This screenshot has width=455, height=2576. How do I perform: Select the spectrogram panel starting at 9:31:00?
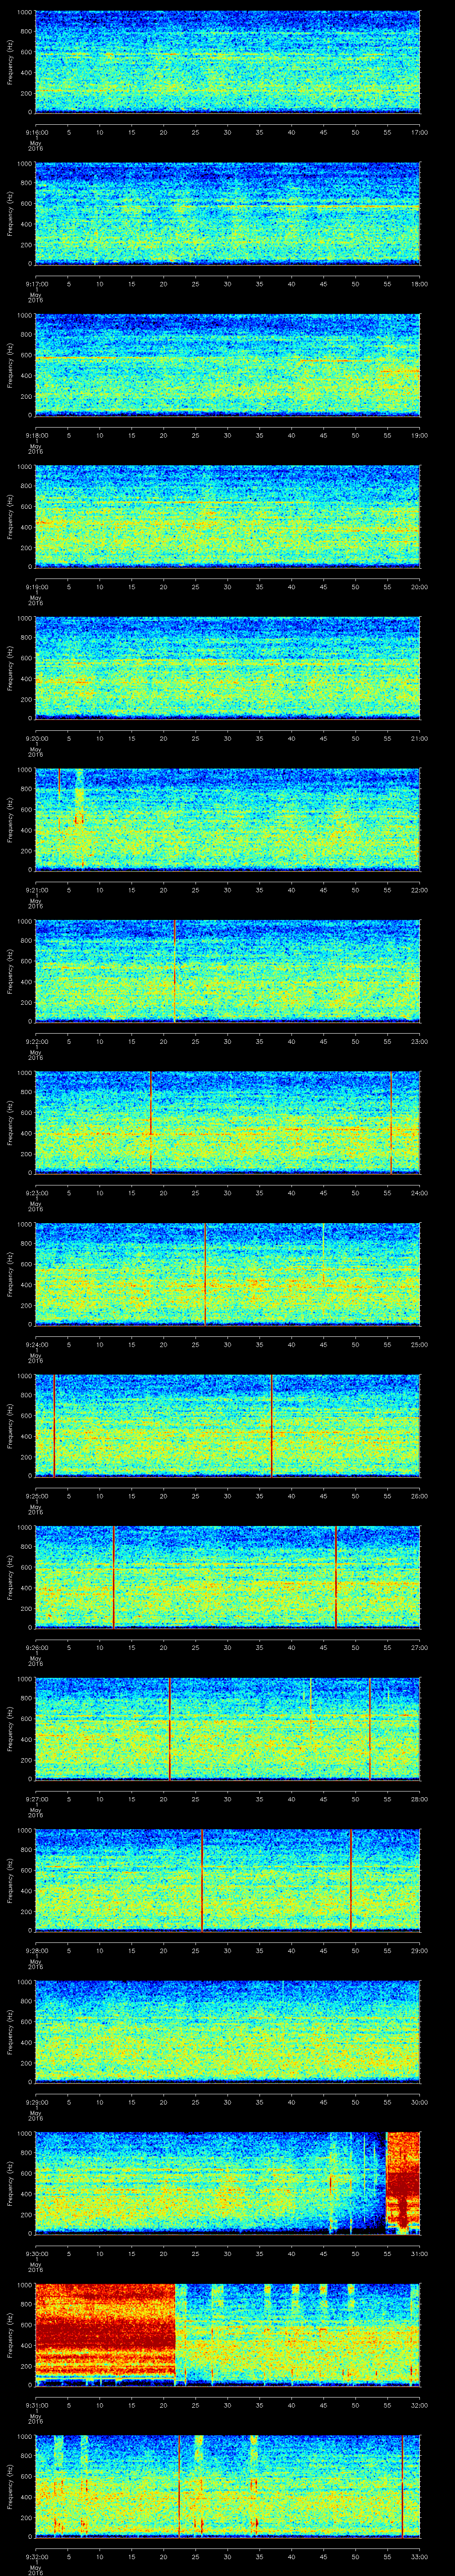[x=228, y=2335]
